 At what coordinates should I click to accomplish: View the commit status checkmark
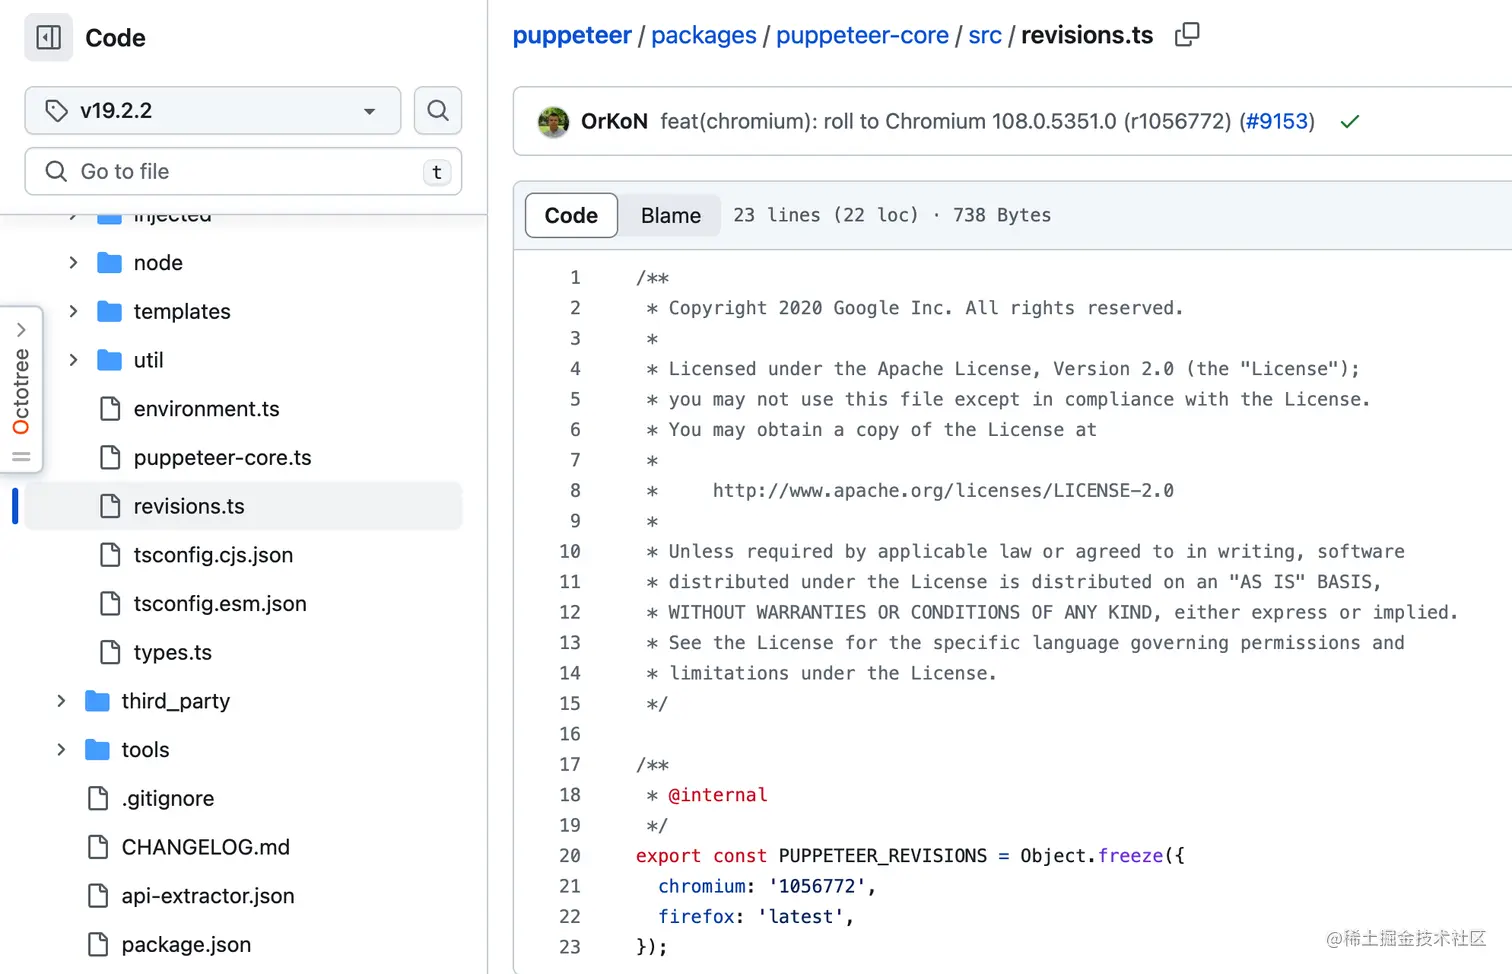click(x=1349, y=122)
